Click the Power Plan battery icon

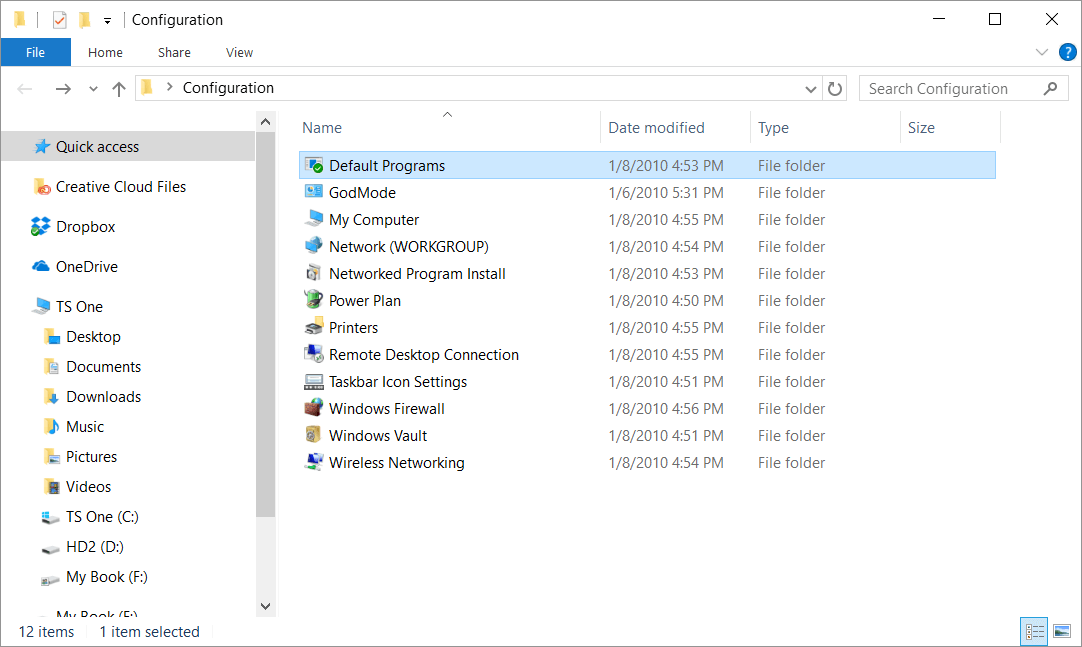pos(313,300)
